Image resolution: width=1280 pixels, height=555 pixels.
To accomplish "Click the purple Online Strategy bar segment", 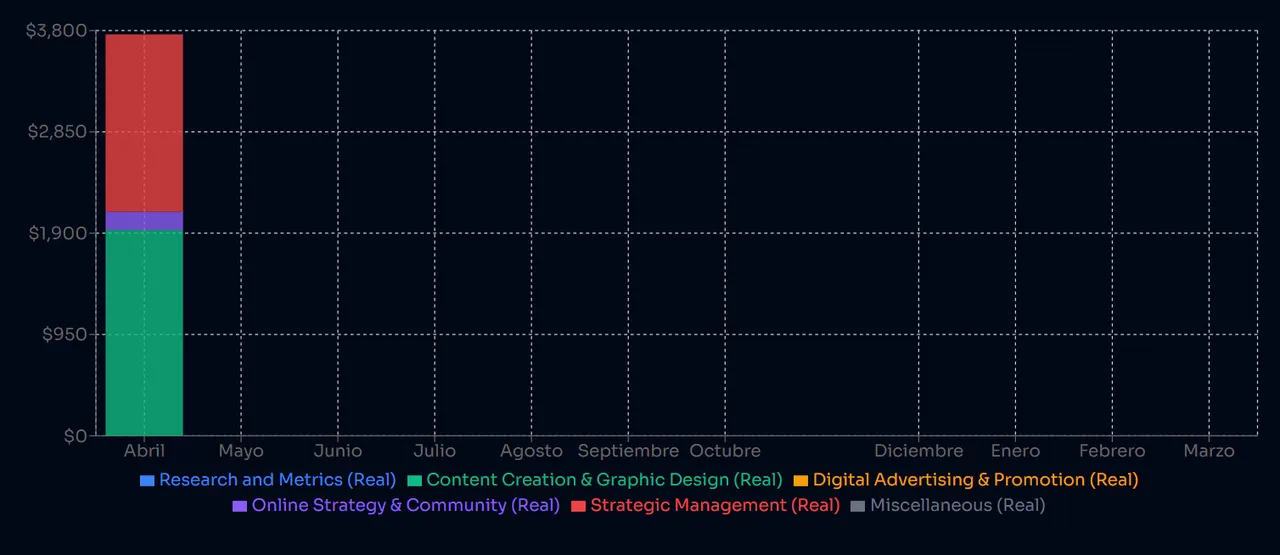I will pos(144,221).
